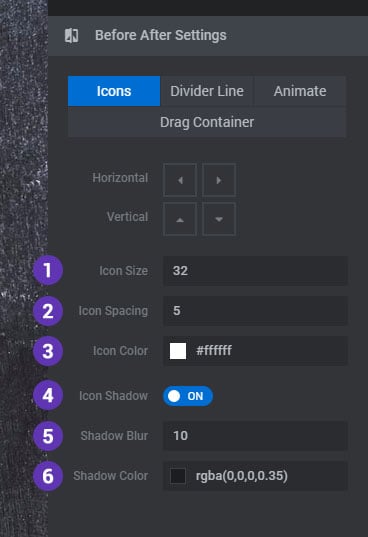The image size is (368, 537).
Task: Switch to the Drag Container tab
Action: (207, 122)
